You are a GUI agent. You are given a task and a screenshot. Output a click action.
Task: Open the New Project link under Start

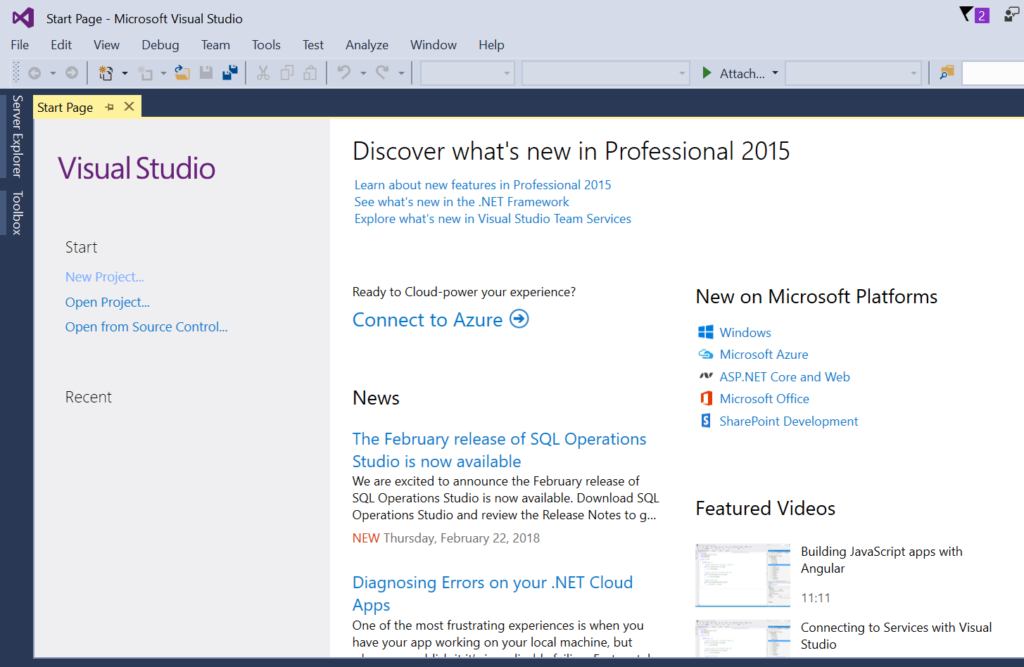[104, 276]
